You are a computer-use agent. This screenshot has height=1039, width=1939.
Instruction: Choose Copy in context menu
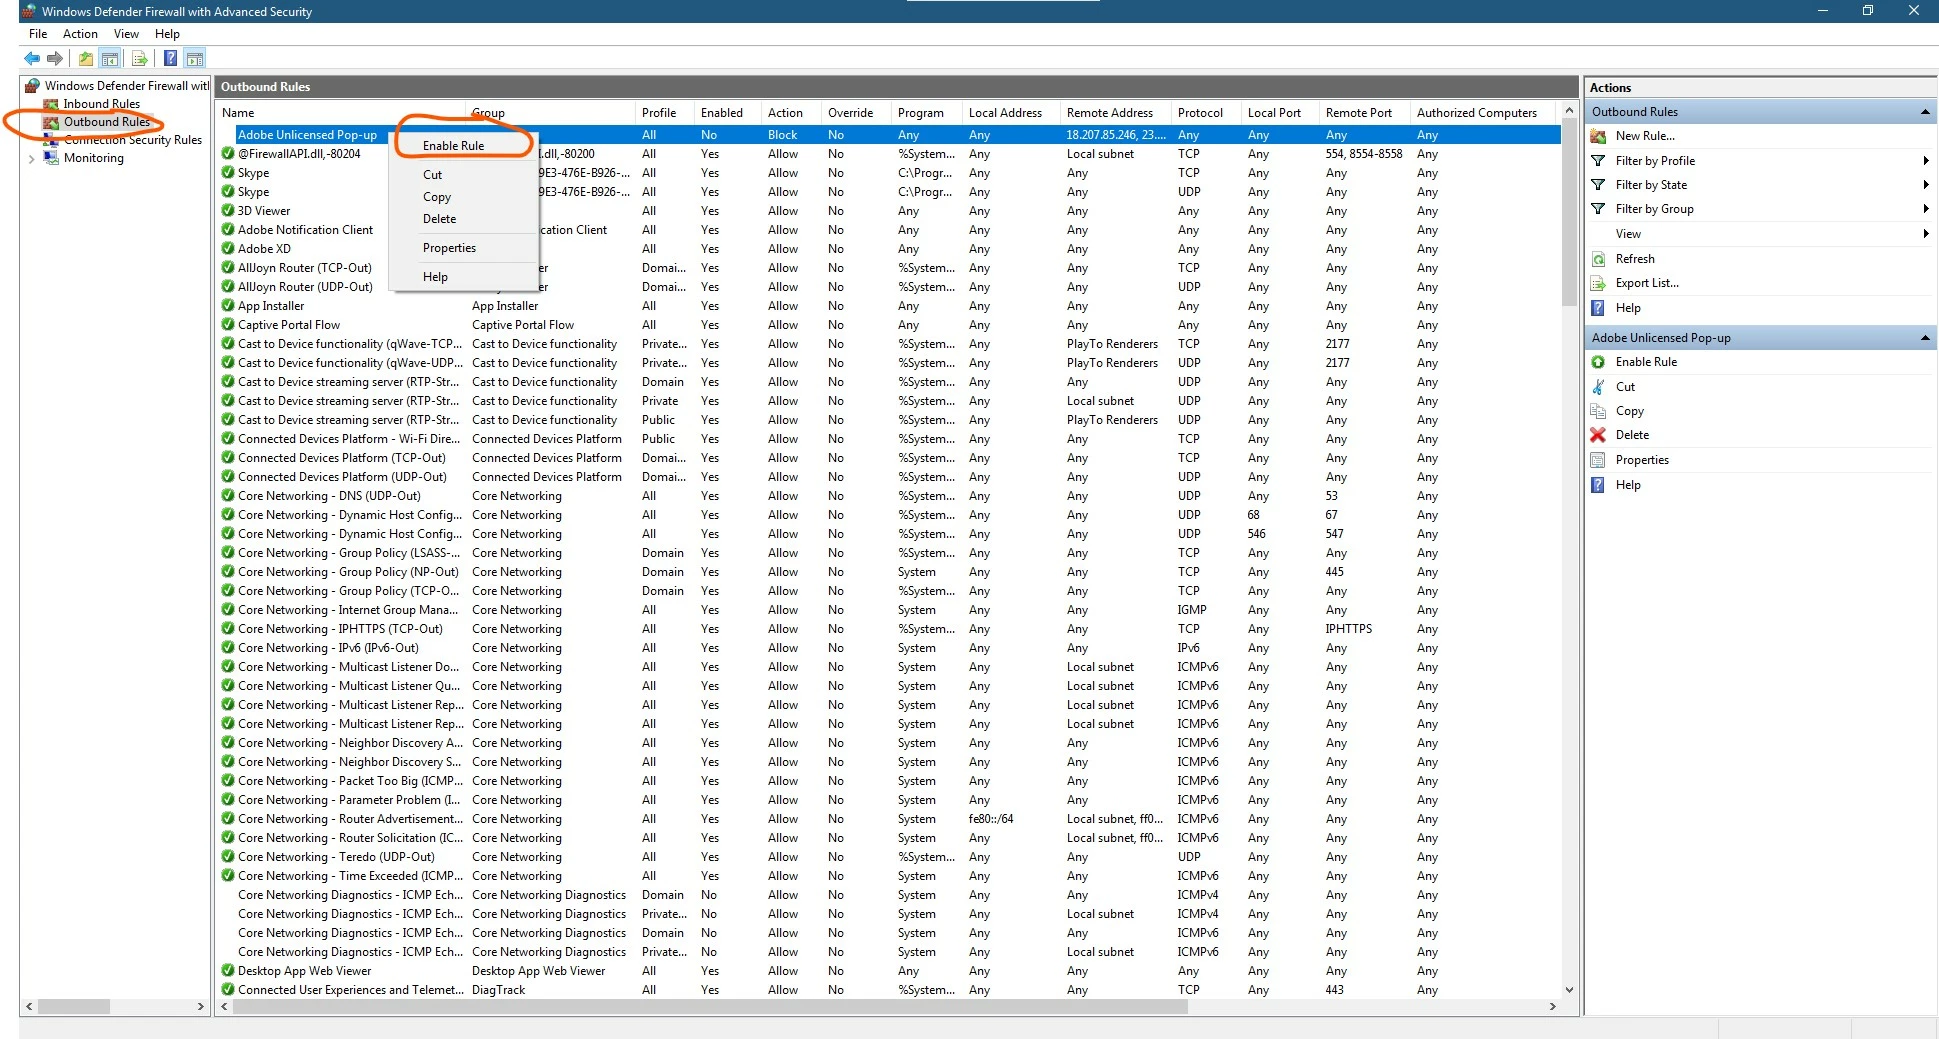tap(463, 197)
